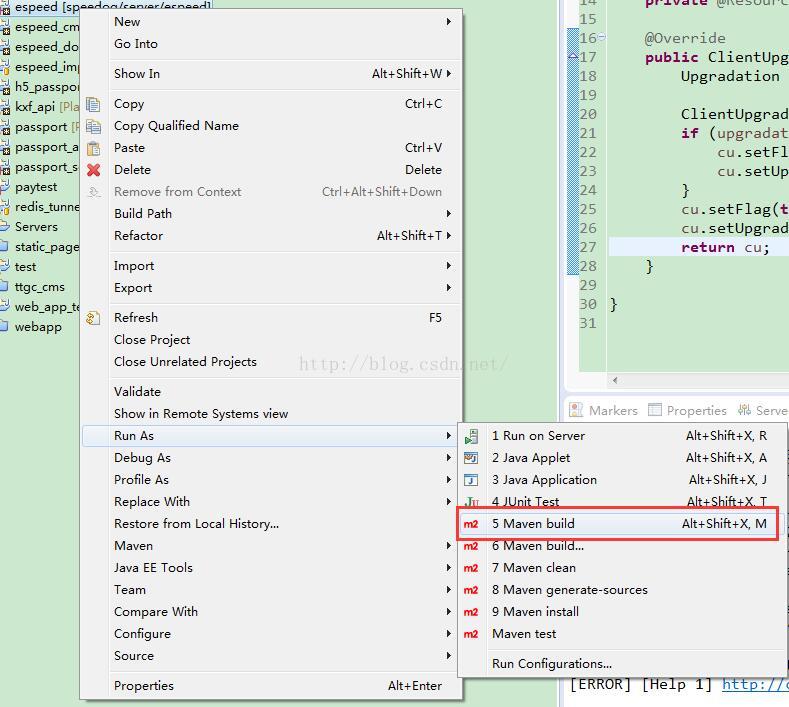Click the Java Application icon
This screenshot has height=707, width=789.
click(471, 480)
